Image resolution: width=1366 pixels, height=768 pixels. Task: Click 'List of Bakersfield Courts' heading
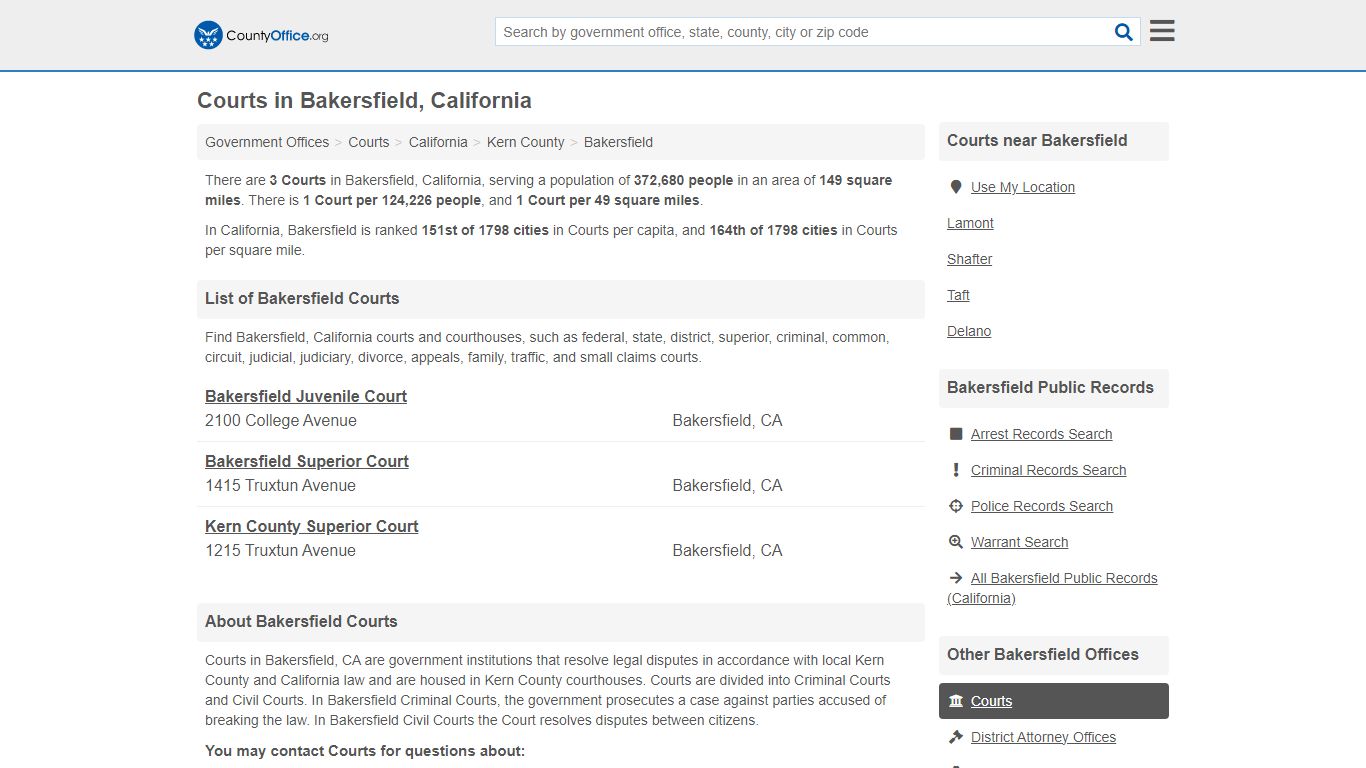click(302, 298)
